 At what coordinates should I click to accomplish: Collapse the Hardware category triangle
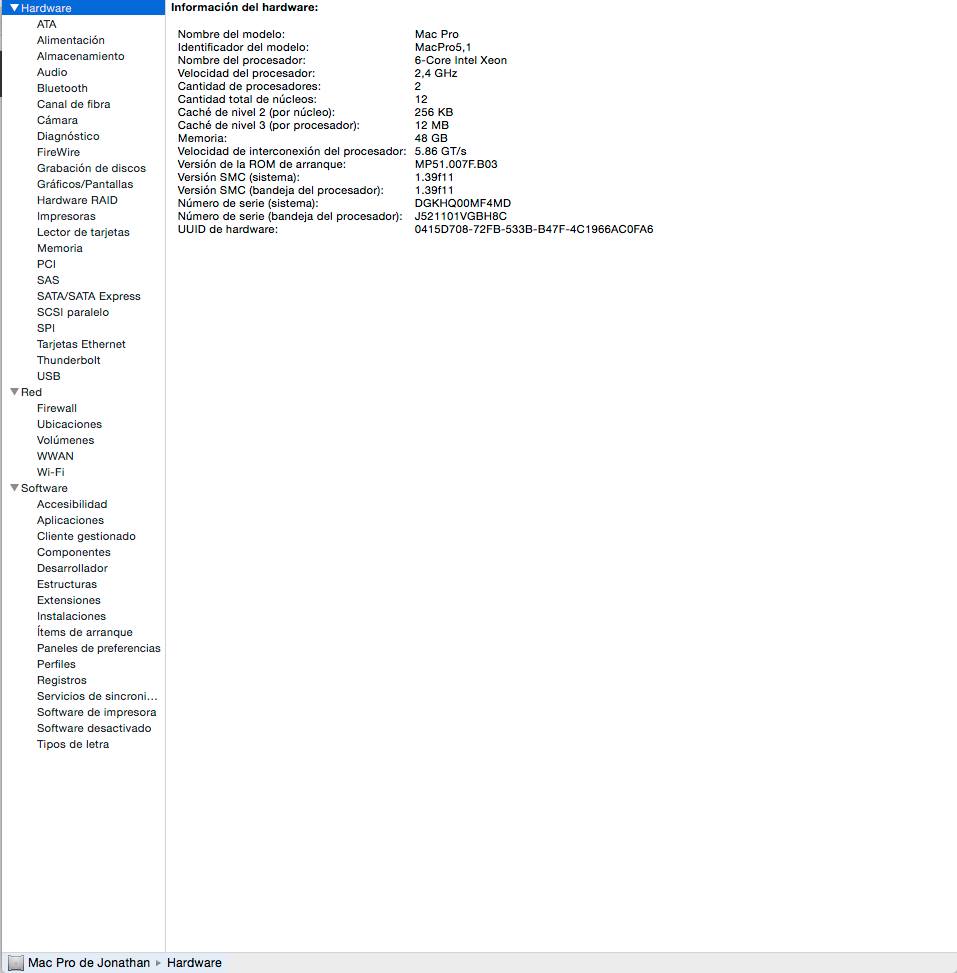14,8
